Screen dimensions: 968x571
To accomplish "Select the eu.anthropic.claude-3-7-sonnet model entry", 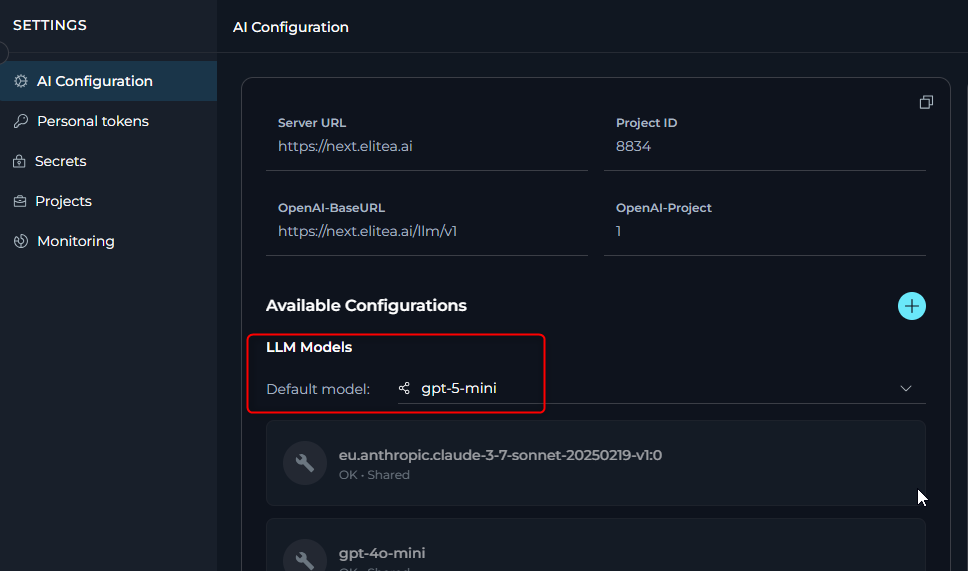I will tap(500, 456).
